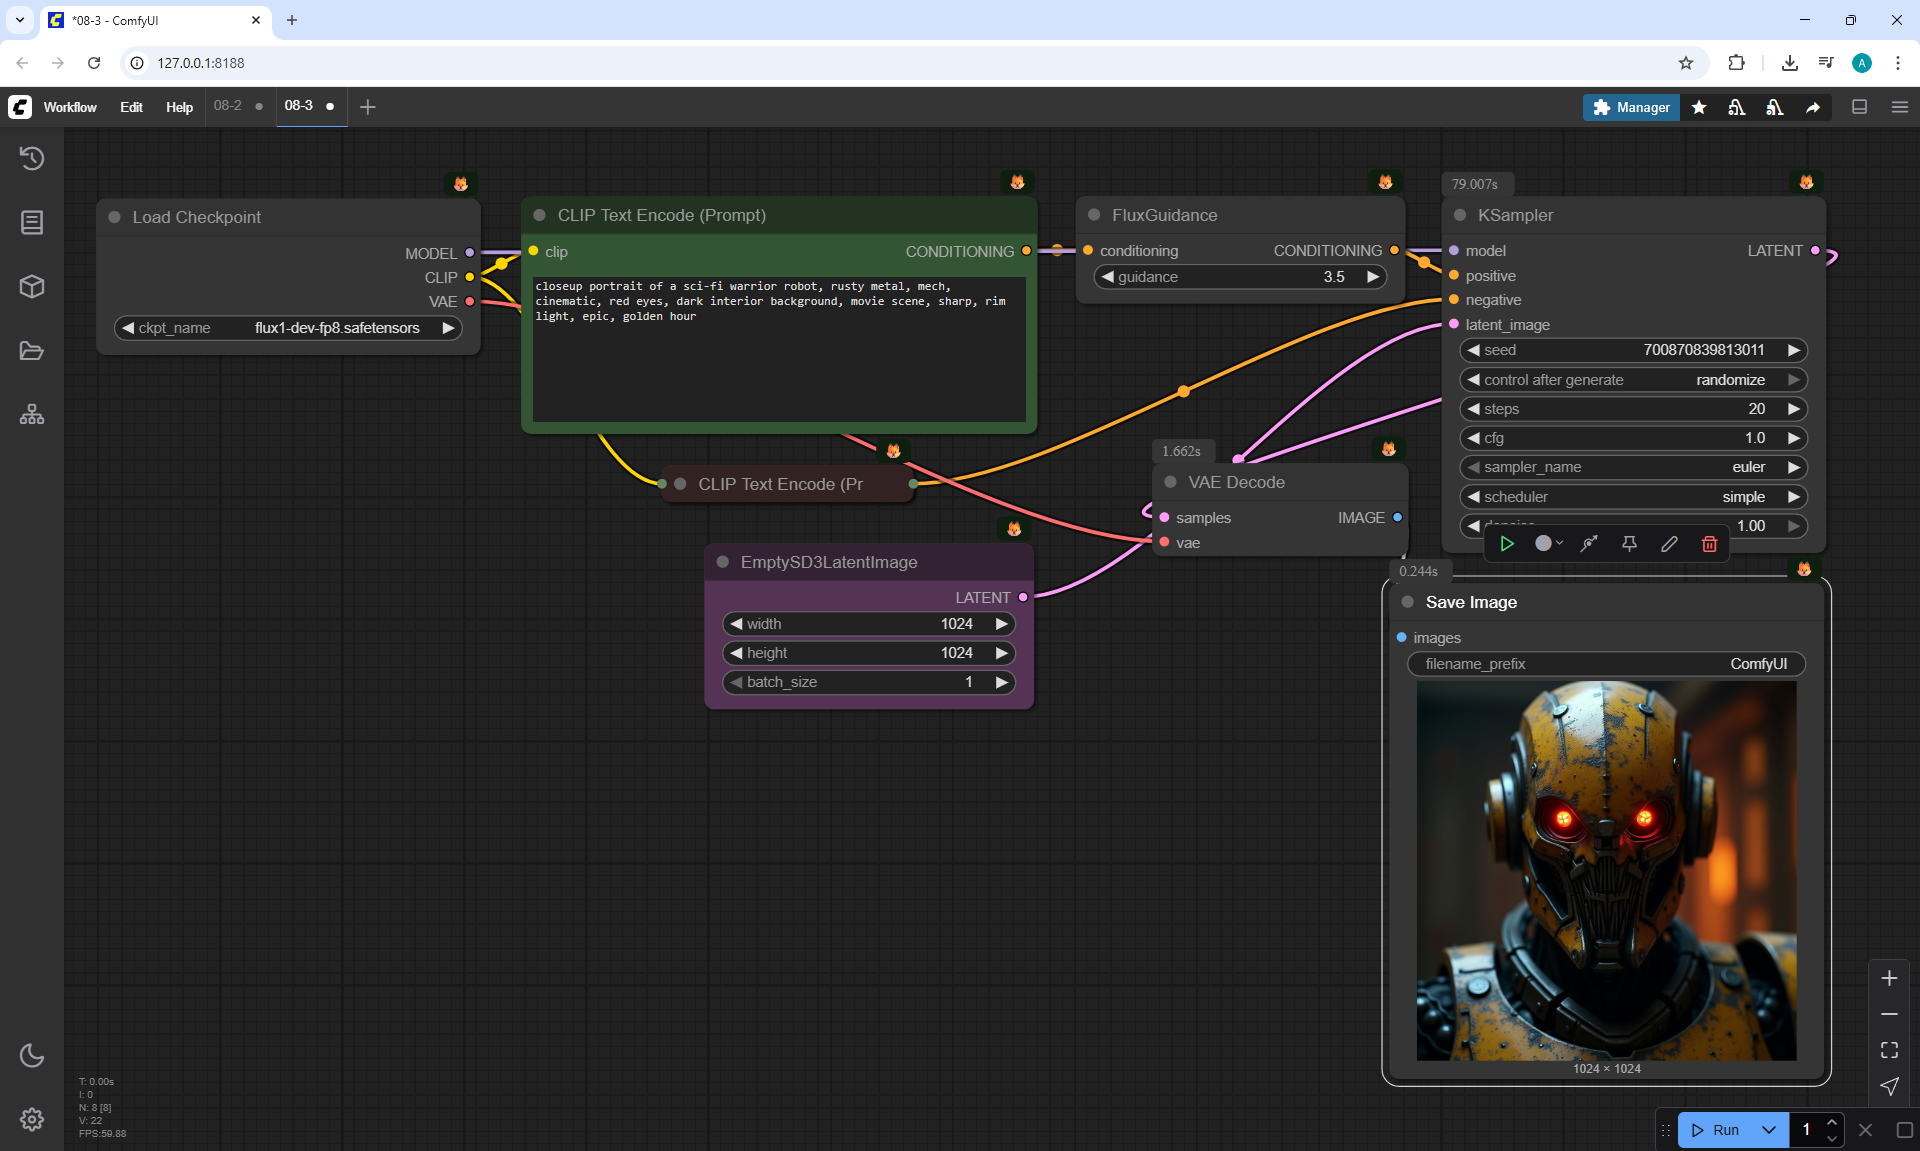The height and width of the screenshot is (1151, 1920).
Task: Open the Run button's dropdown arrow
Action: coord(1768,1130)
